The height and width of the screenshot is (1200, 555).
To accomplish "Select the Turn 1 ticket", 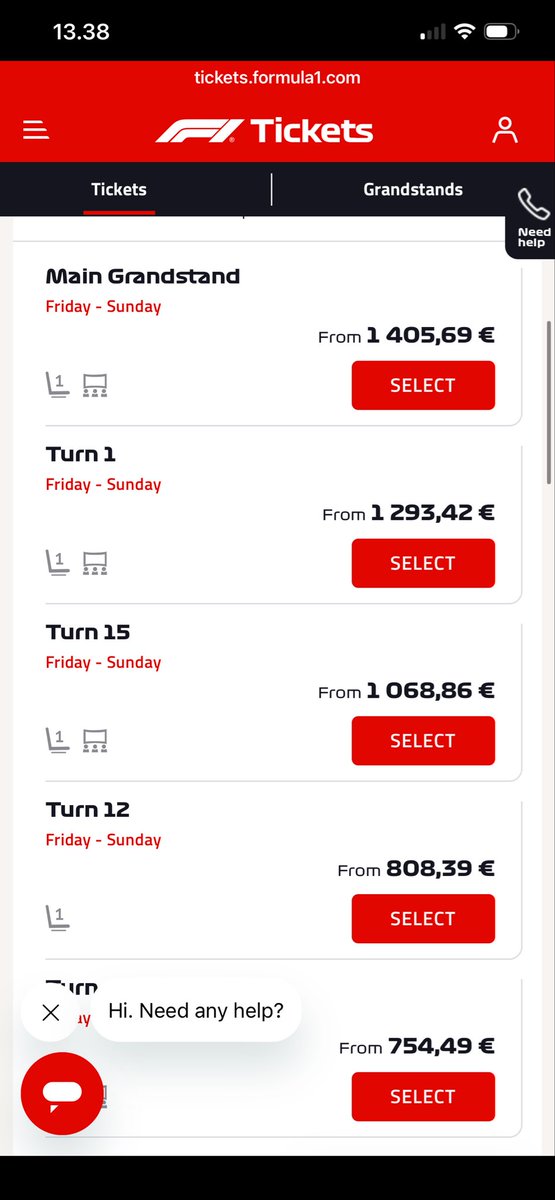I will (x=423, y=563).
